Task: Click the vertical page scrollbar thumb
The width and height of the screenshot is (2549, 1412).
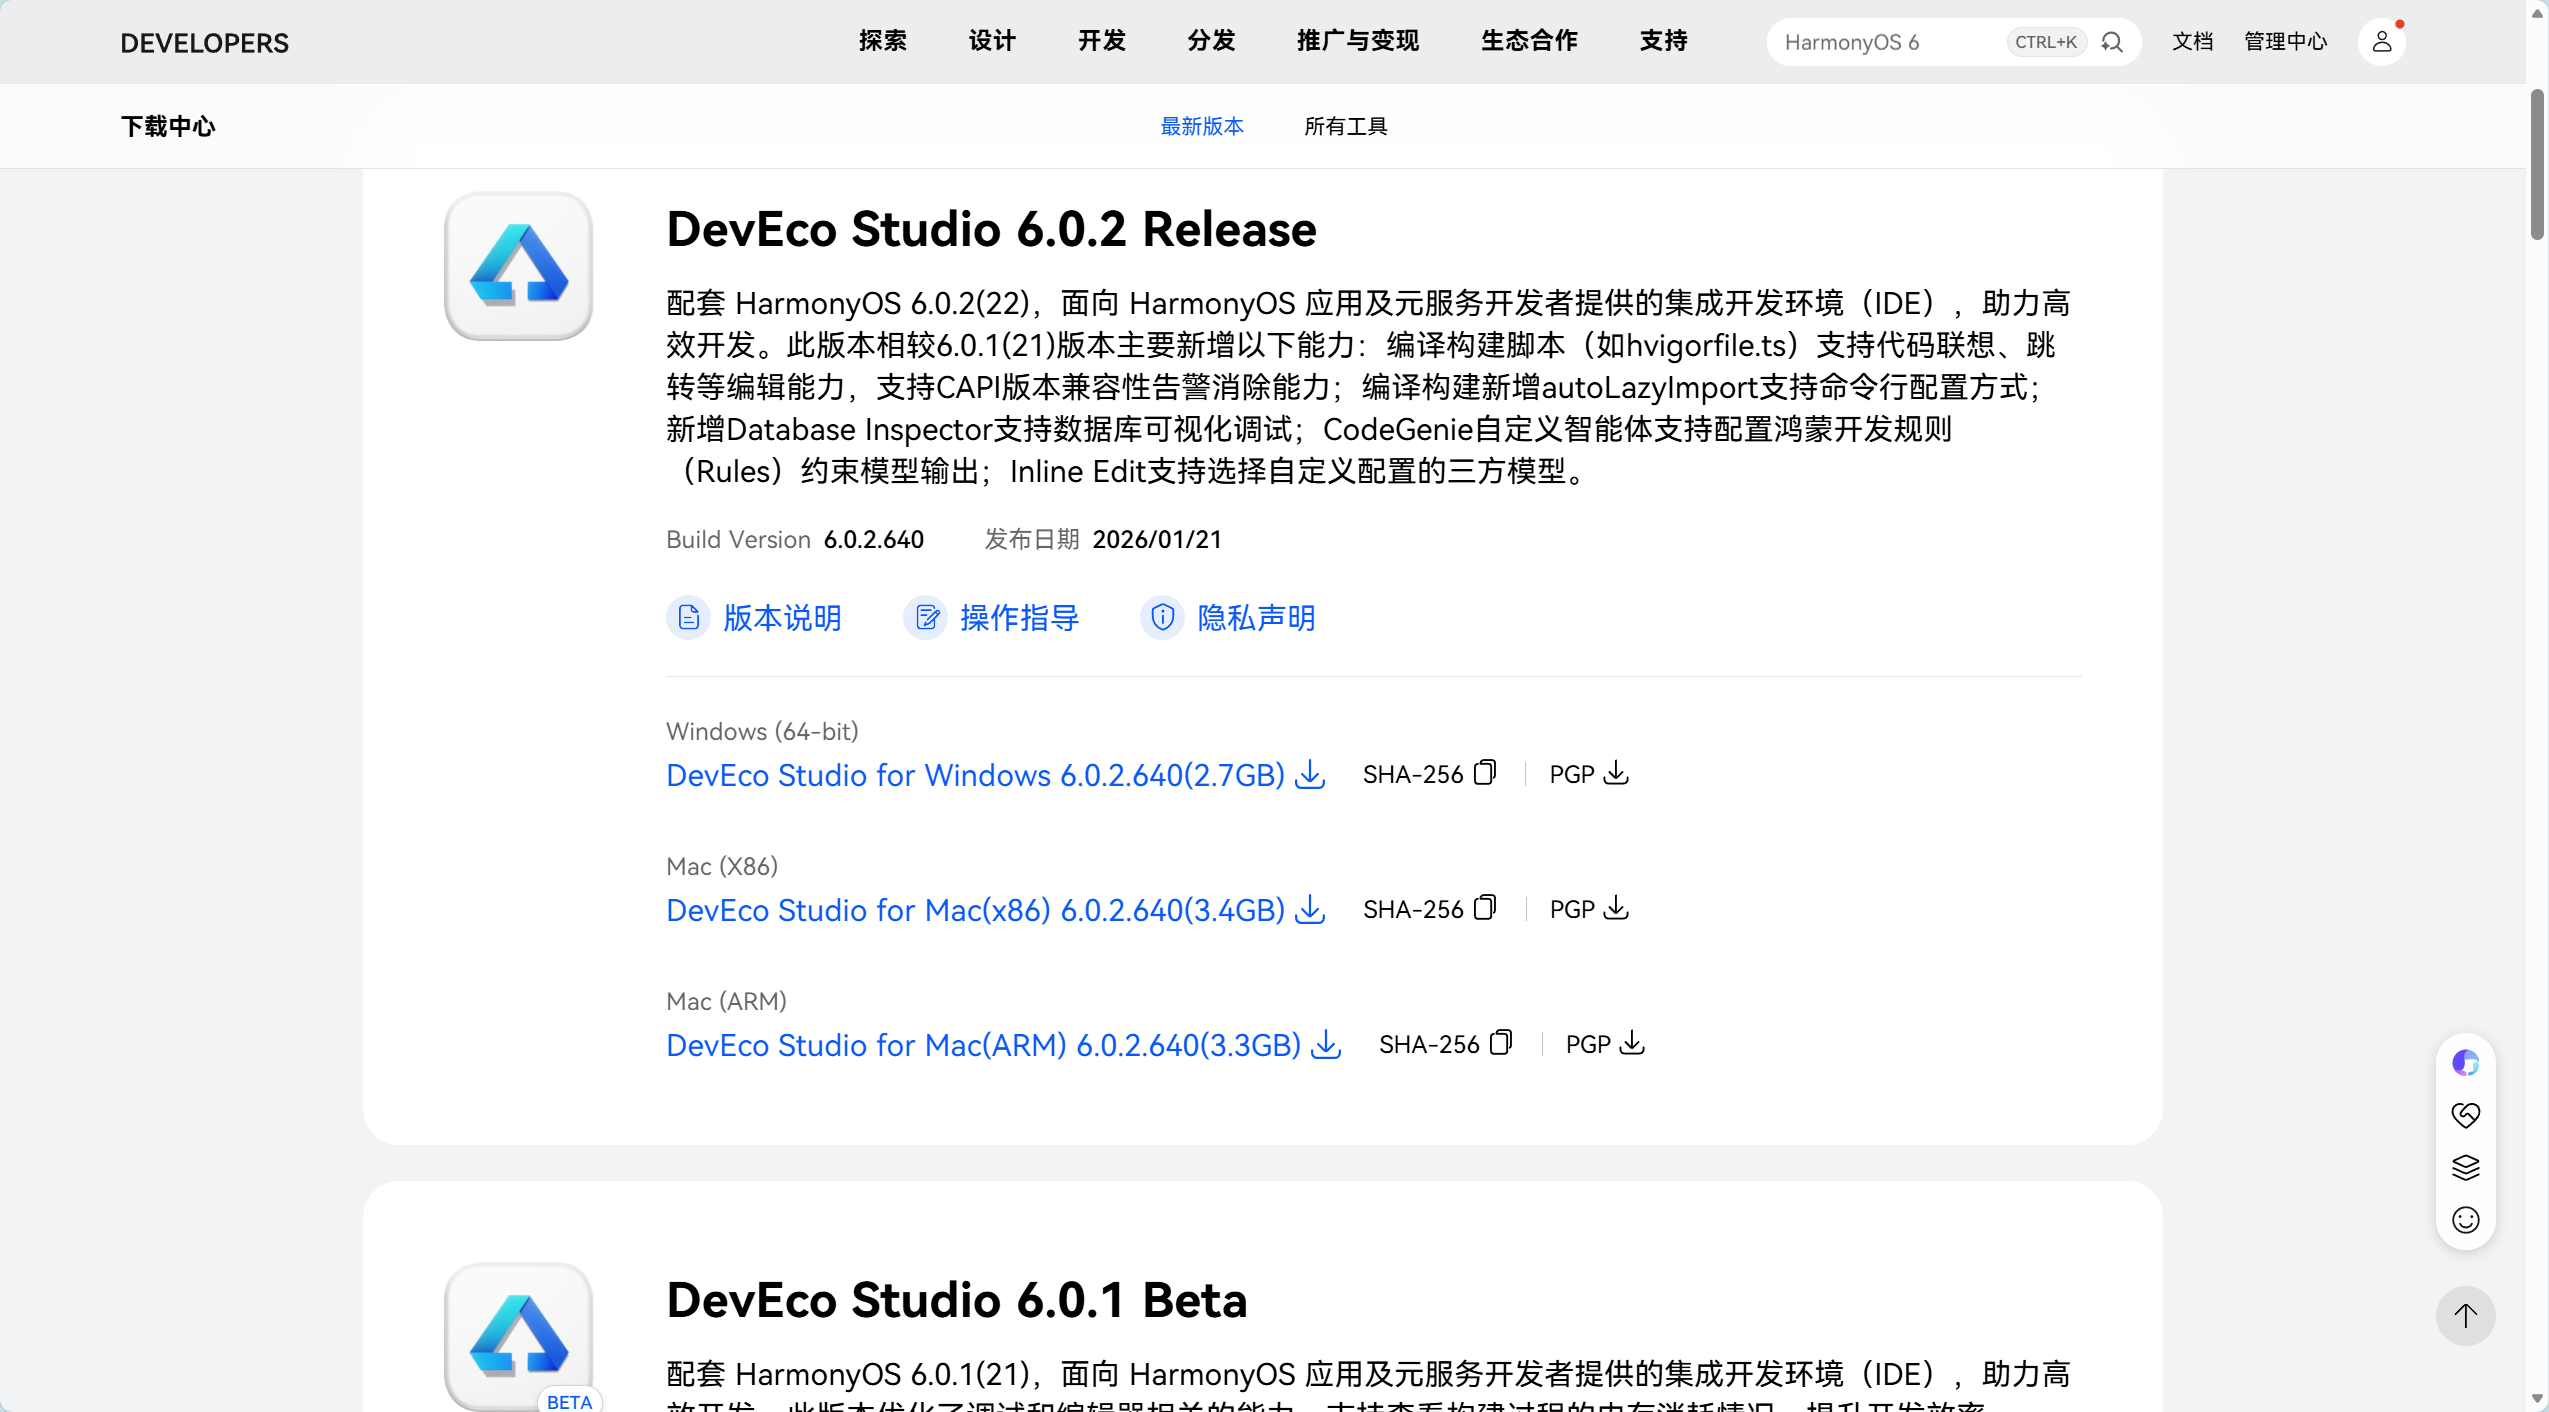Action: 2537,165
